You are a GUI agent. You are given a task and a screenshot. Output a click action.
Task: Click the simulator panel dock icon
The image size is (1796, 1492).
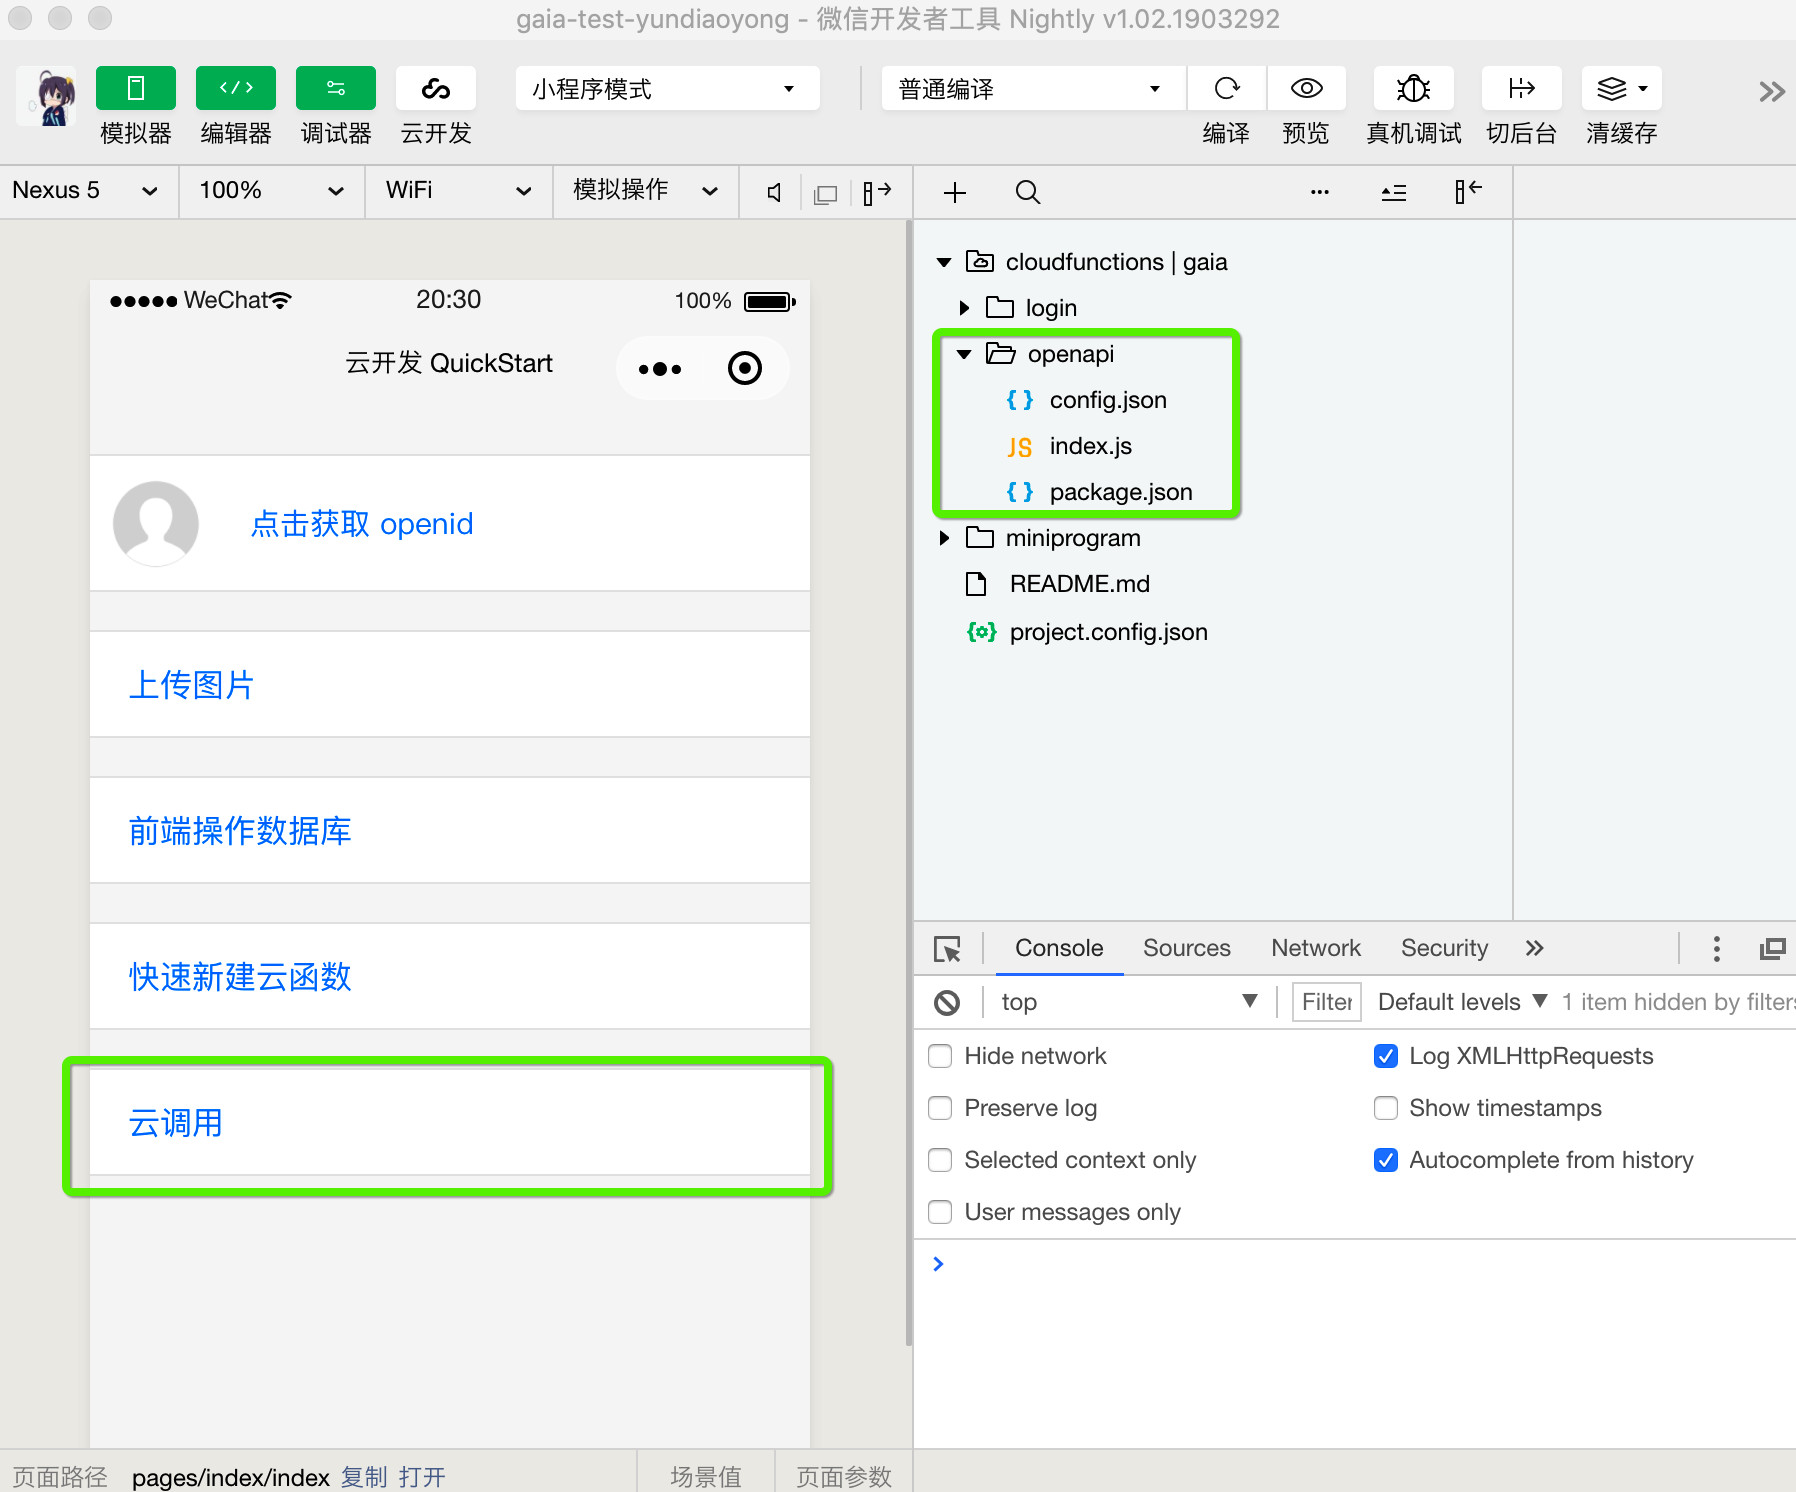(x=877, y=192)
